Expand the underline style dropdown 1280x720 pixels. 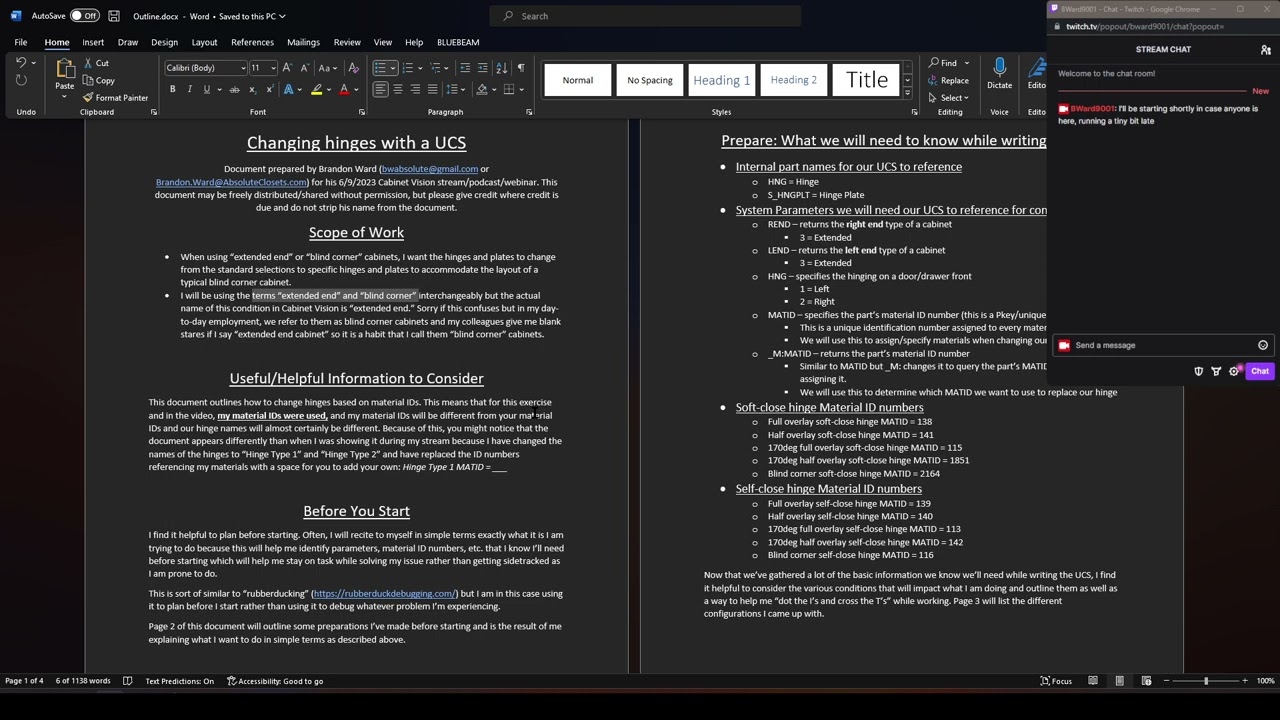218,90
